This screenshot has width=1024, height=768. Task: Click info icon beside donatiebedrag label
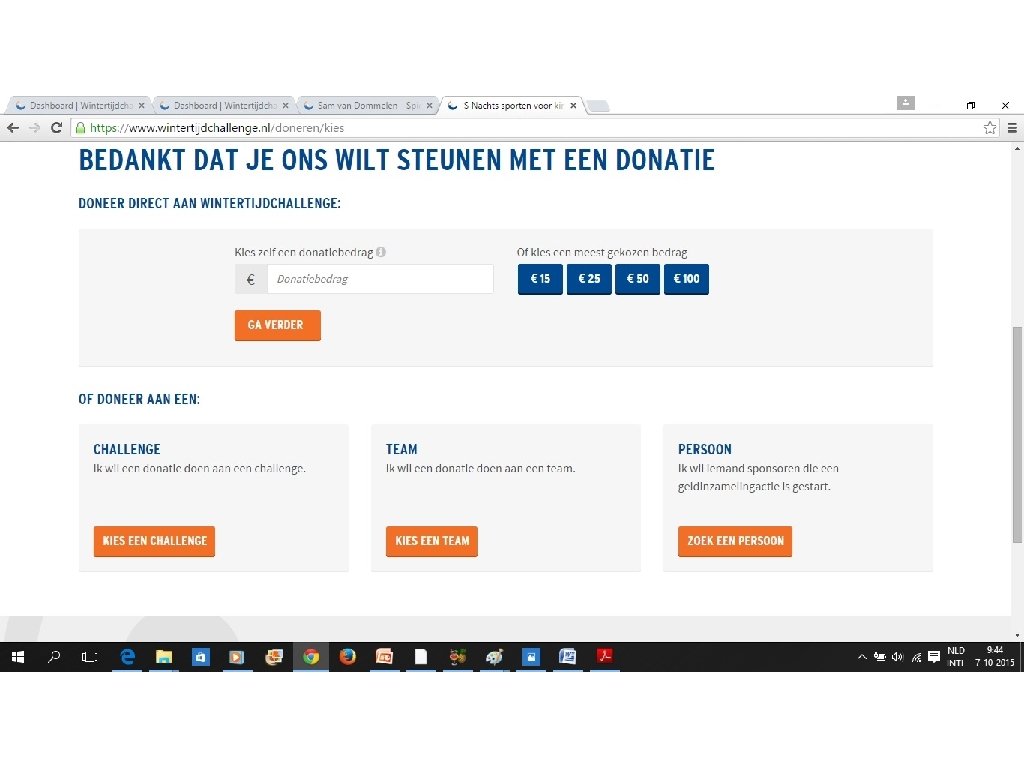381,252
